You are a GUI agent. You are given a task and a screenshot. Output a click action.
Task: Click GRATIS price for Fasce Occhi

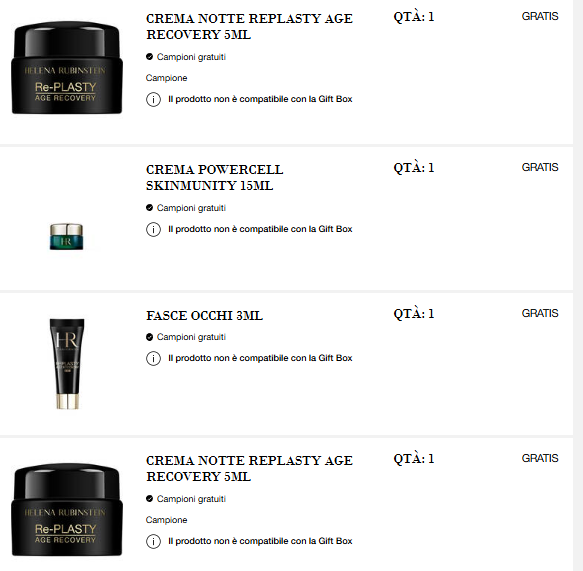click(540, 313)
